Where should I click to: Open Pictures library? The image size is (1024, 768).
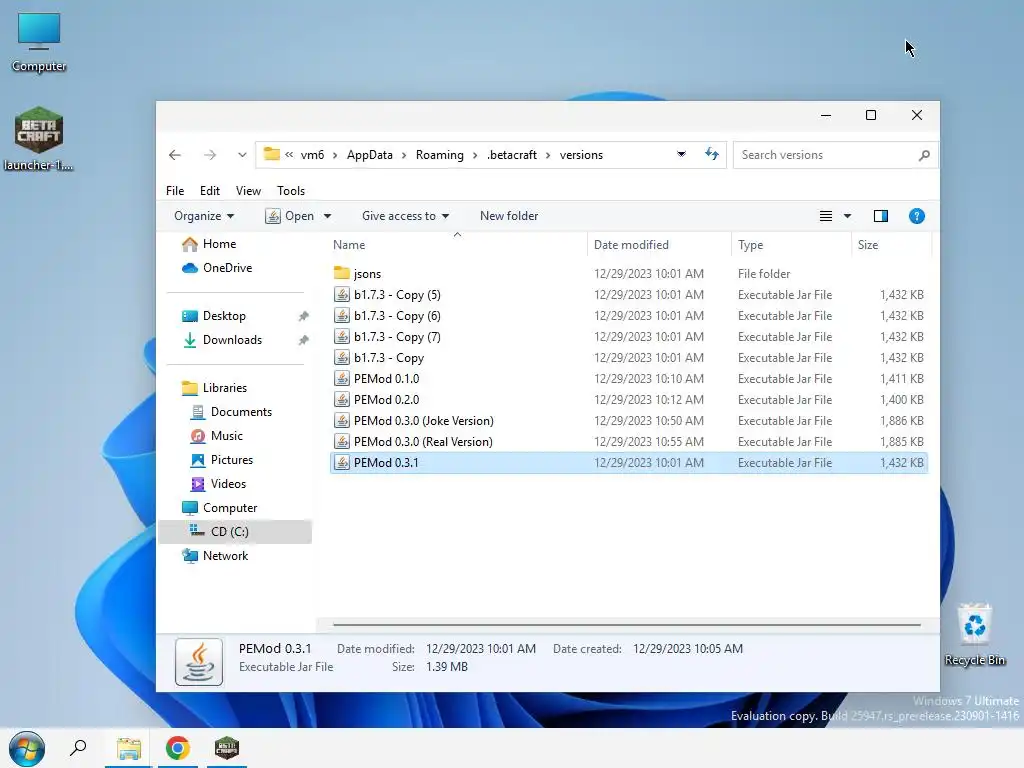[x=221, y=460]
